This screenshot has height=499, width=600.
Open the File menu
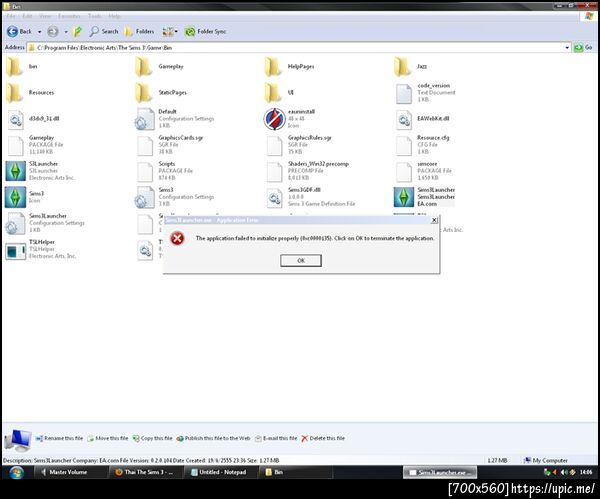point(11,16)
